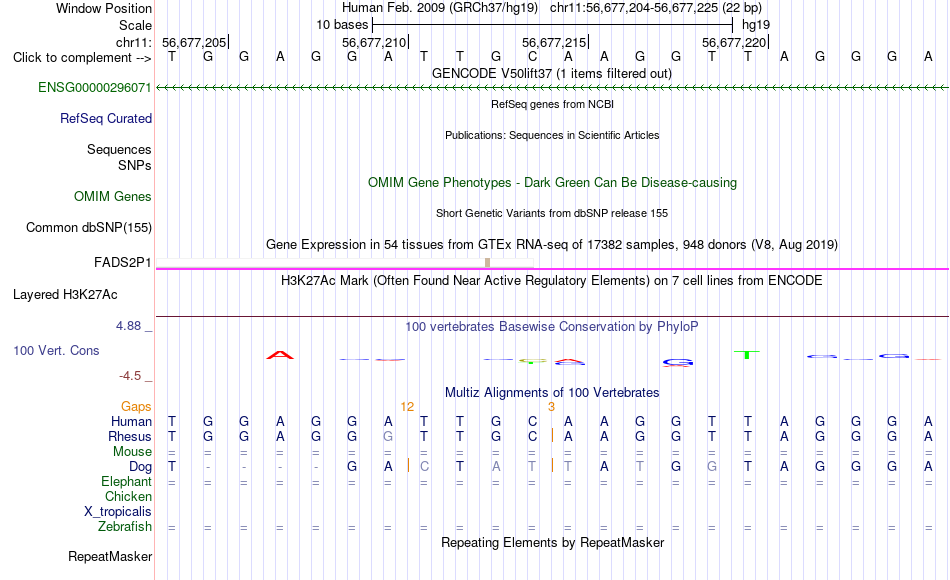
Task: Select the Elephant alignment row label
Action: [126, 481]
